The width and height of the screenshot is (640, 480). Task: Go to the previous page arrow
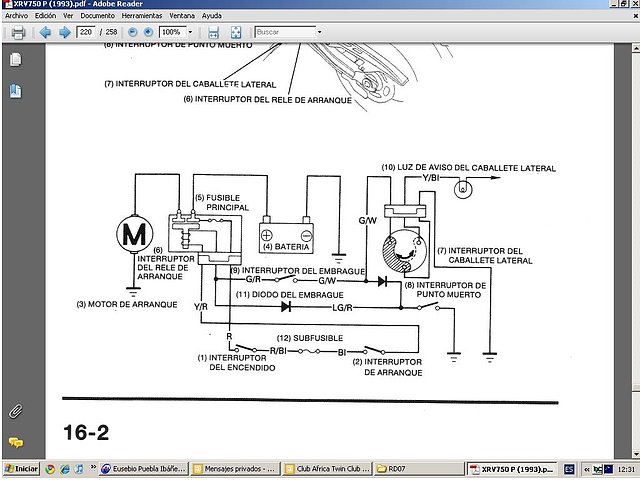point(45,32)
